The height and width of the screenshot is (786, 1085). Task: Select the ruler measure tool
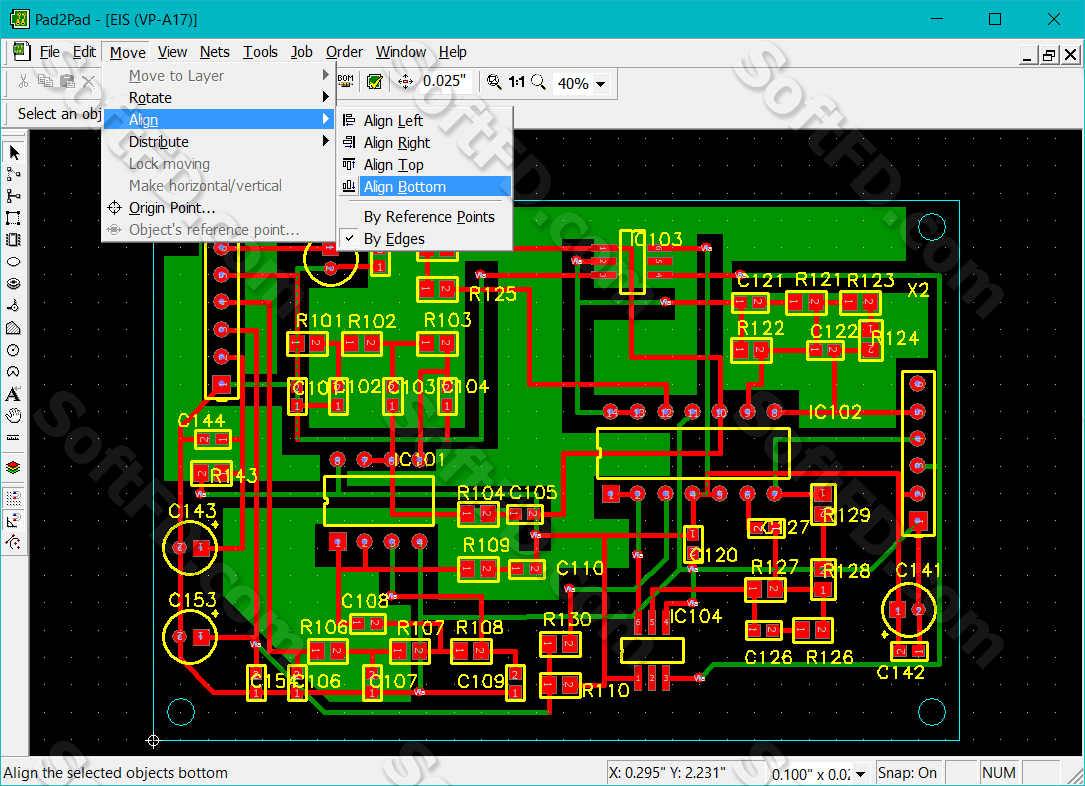13,438
